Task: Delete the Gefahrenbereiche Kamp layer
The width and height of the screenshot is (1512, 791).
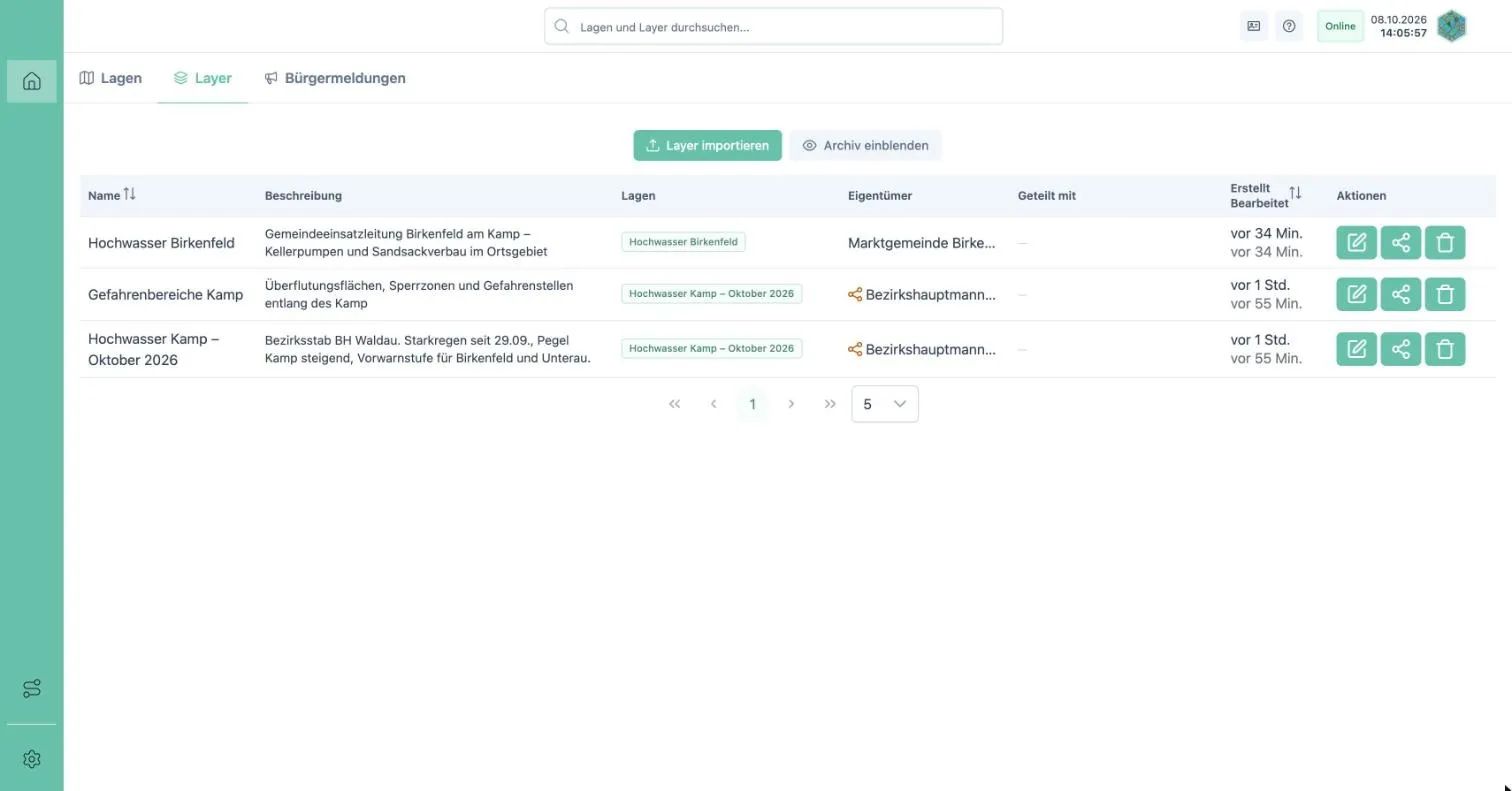Action: [1445, 294]
